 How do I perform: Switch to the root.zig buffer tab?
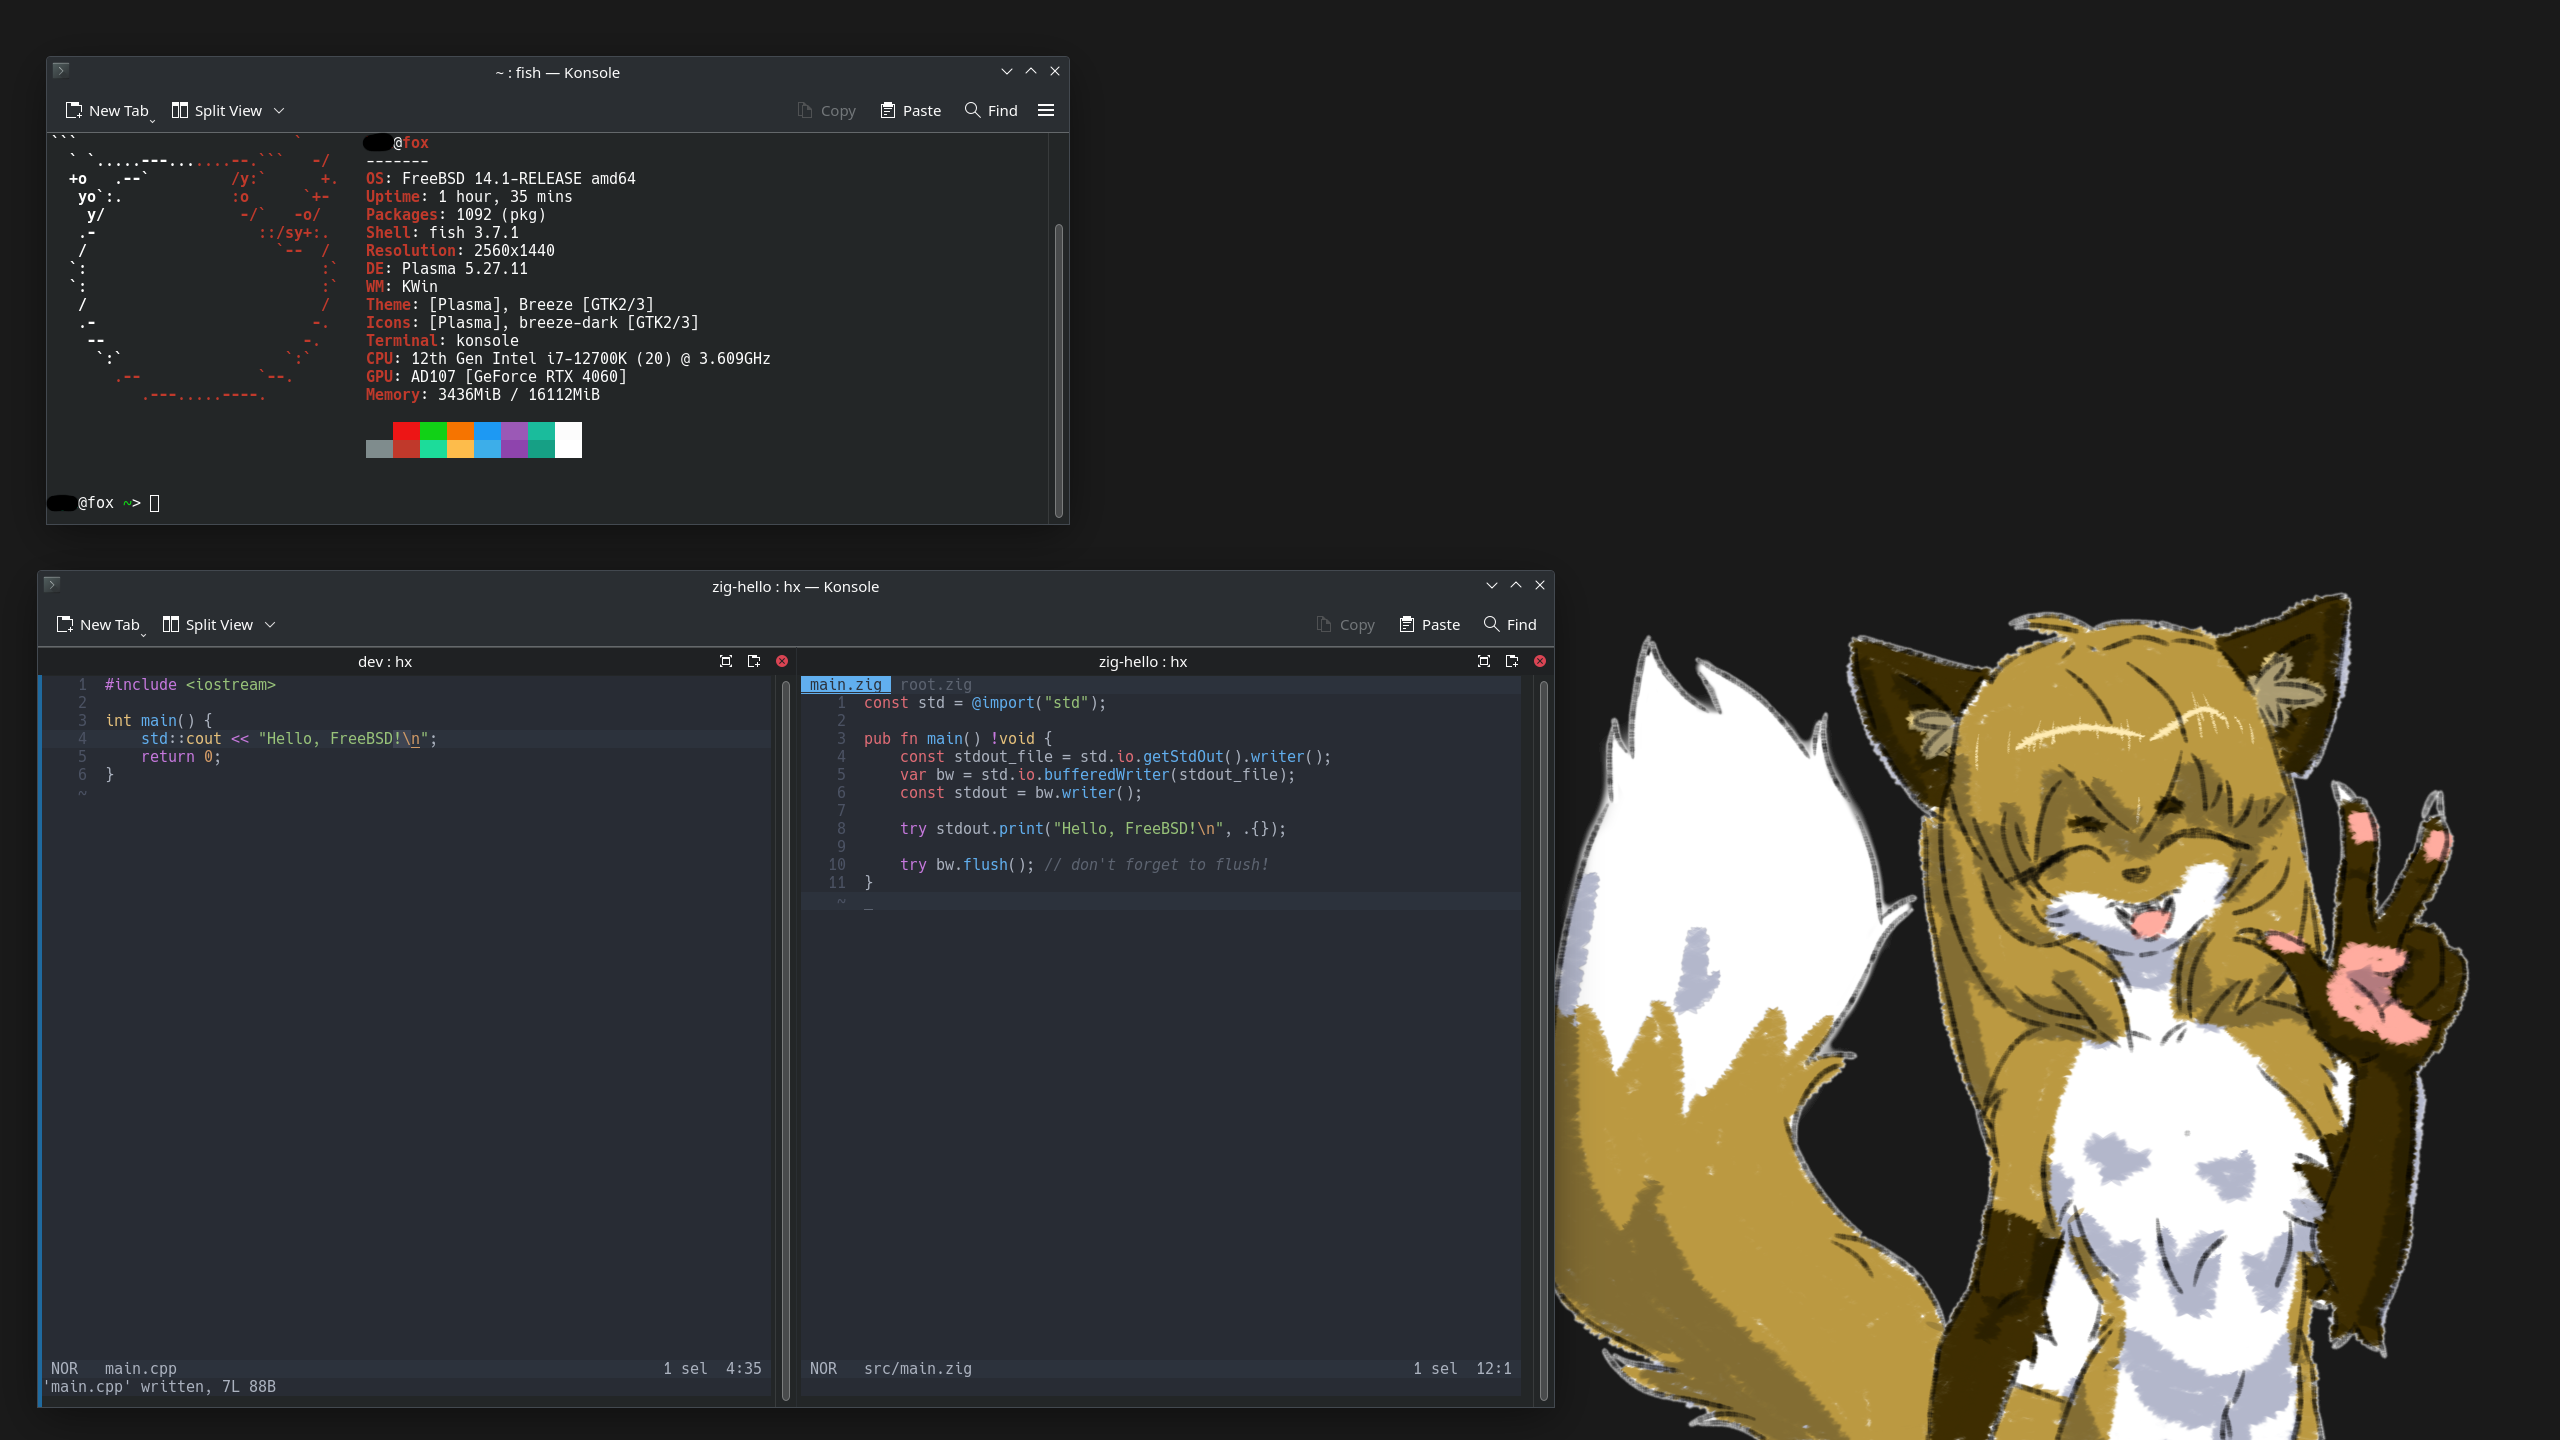coord(935,685)
